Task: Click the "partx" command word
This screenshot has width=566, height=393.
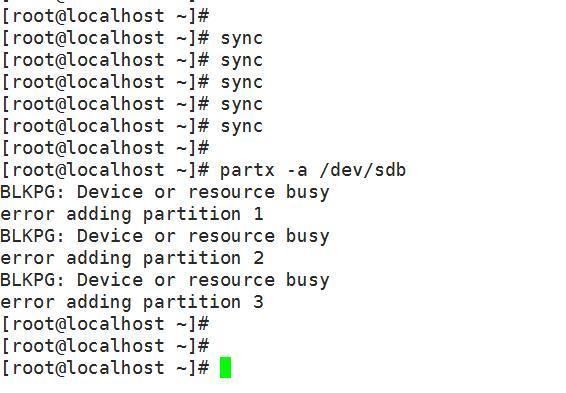Action: [x=248, y=170]
